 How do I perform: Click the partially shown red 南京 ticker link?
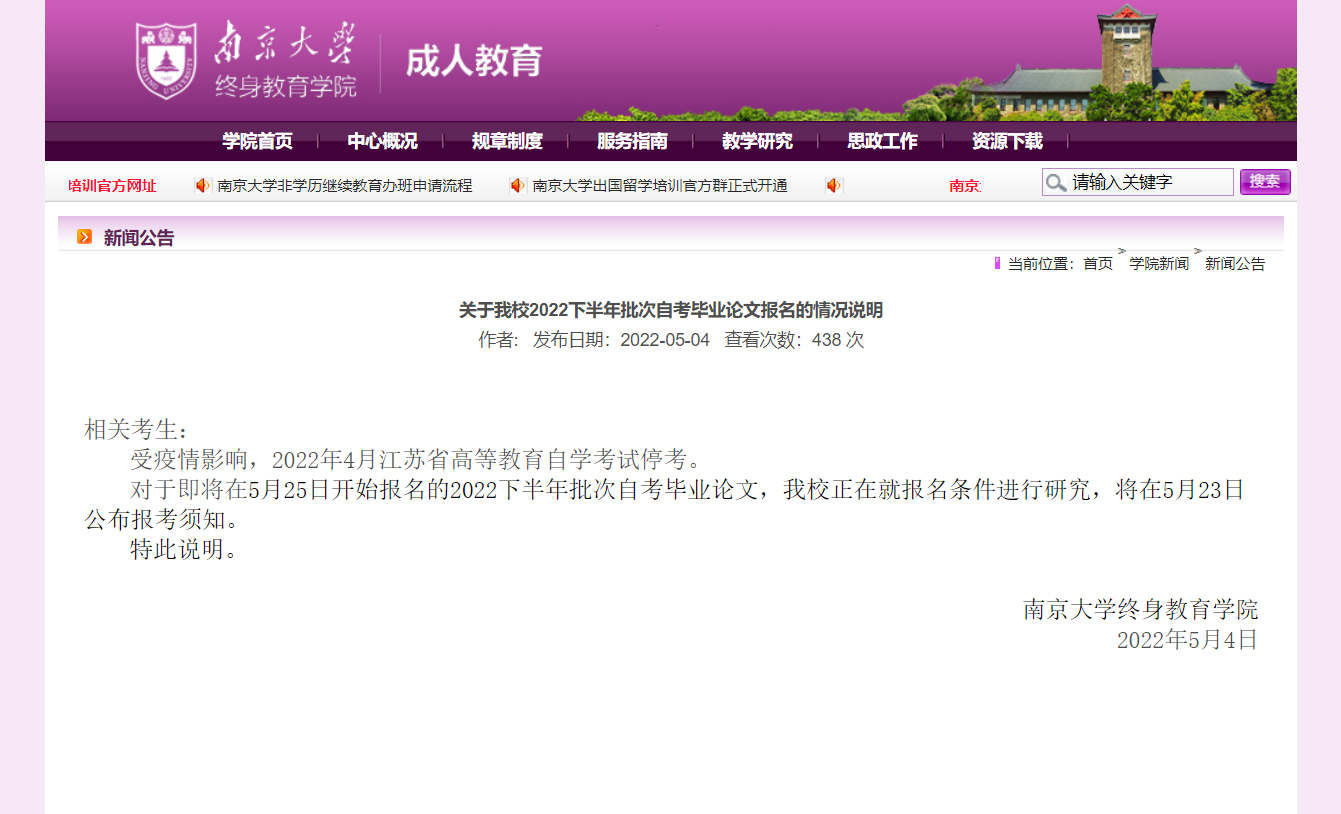[965, 186]
